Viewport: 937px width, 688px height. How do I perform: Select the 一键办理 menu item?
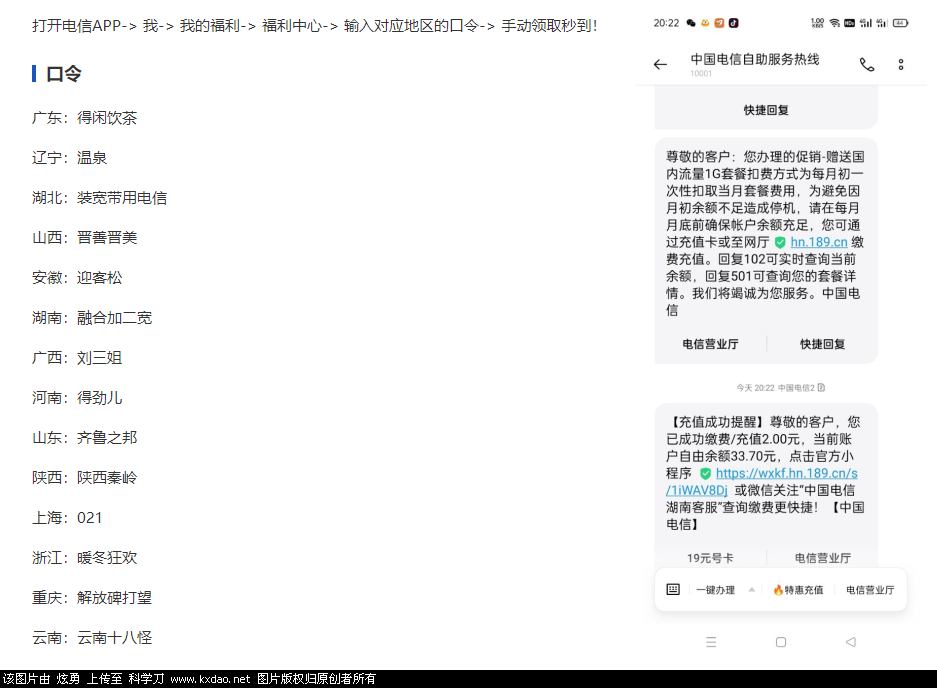[x=716, y=589]
